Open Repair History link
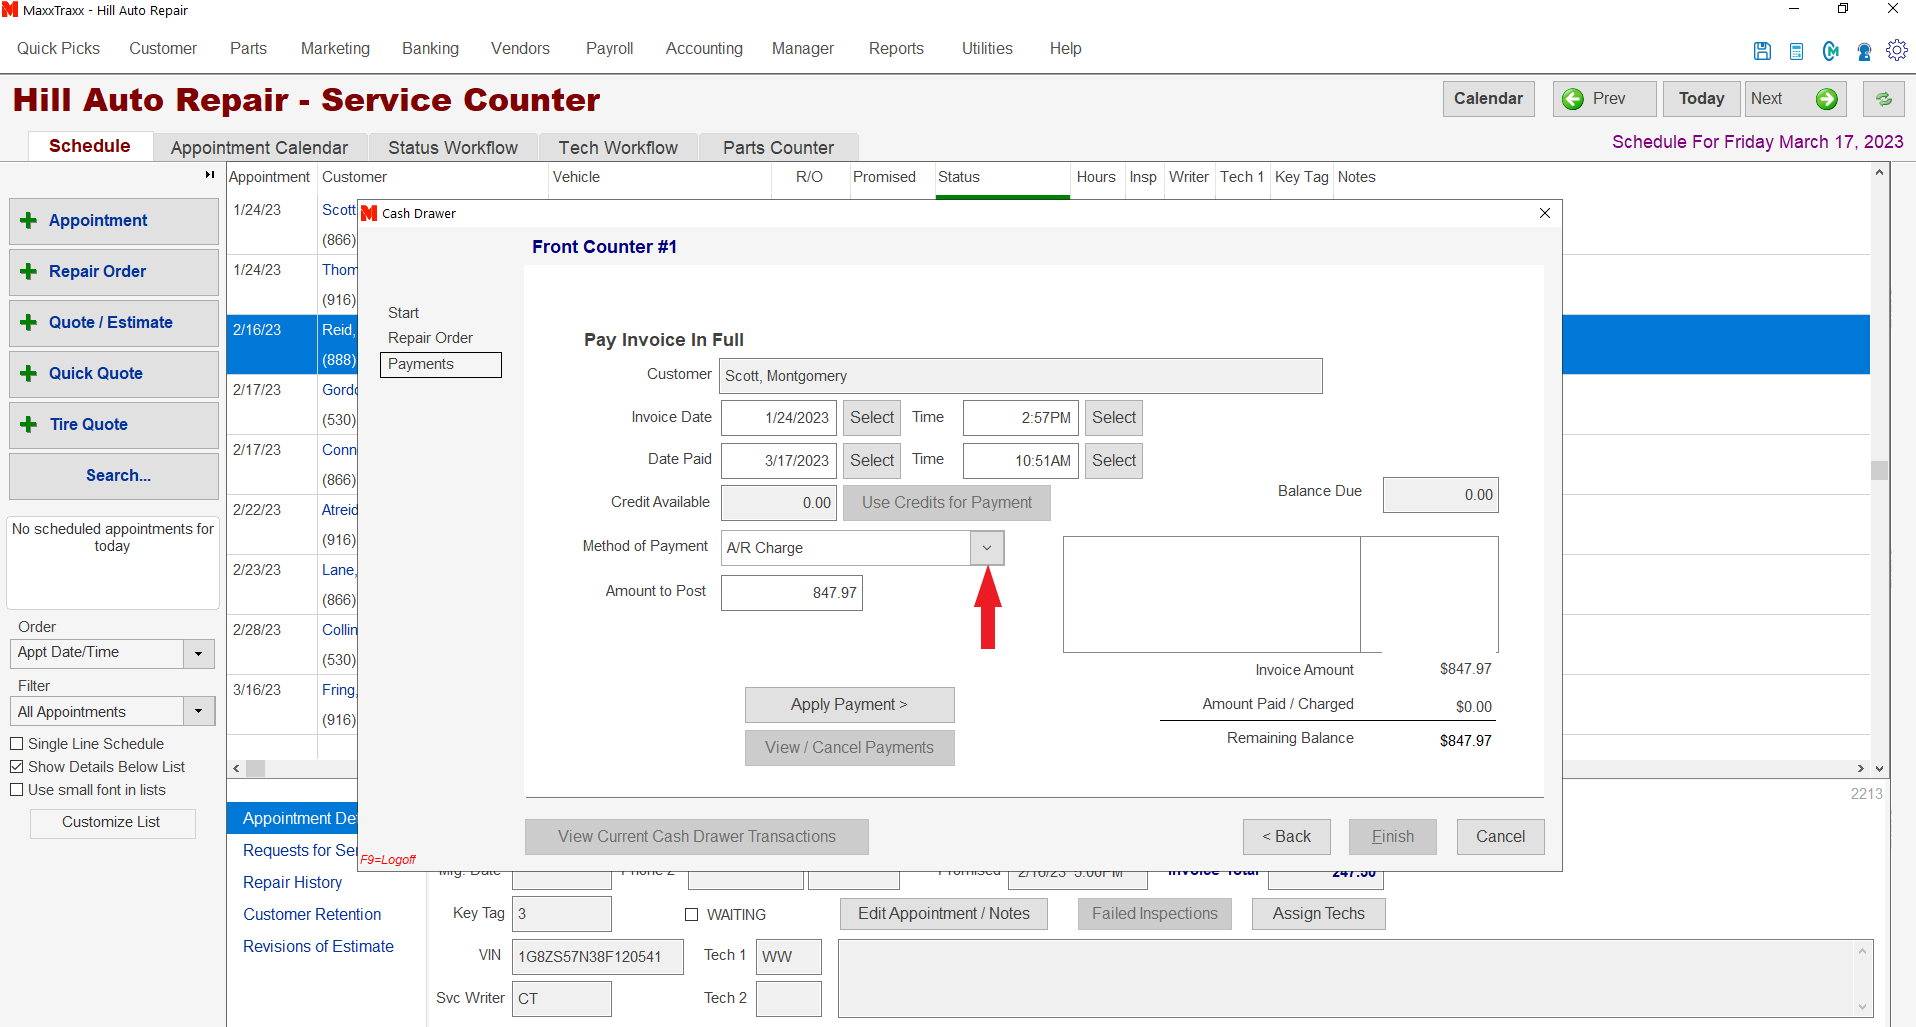The height and width of the screenshot is (1027, 1916). tap(292, 883)
